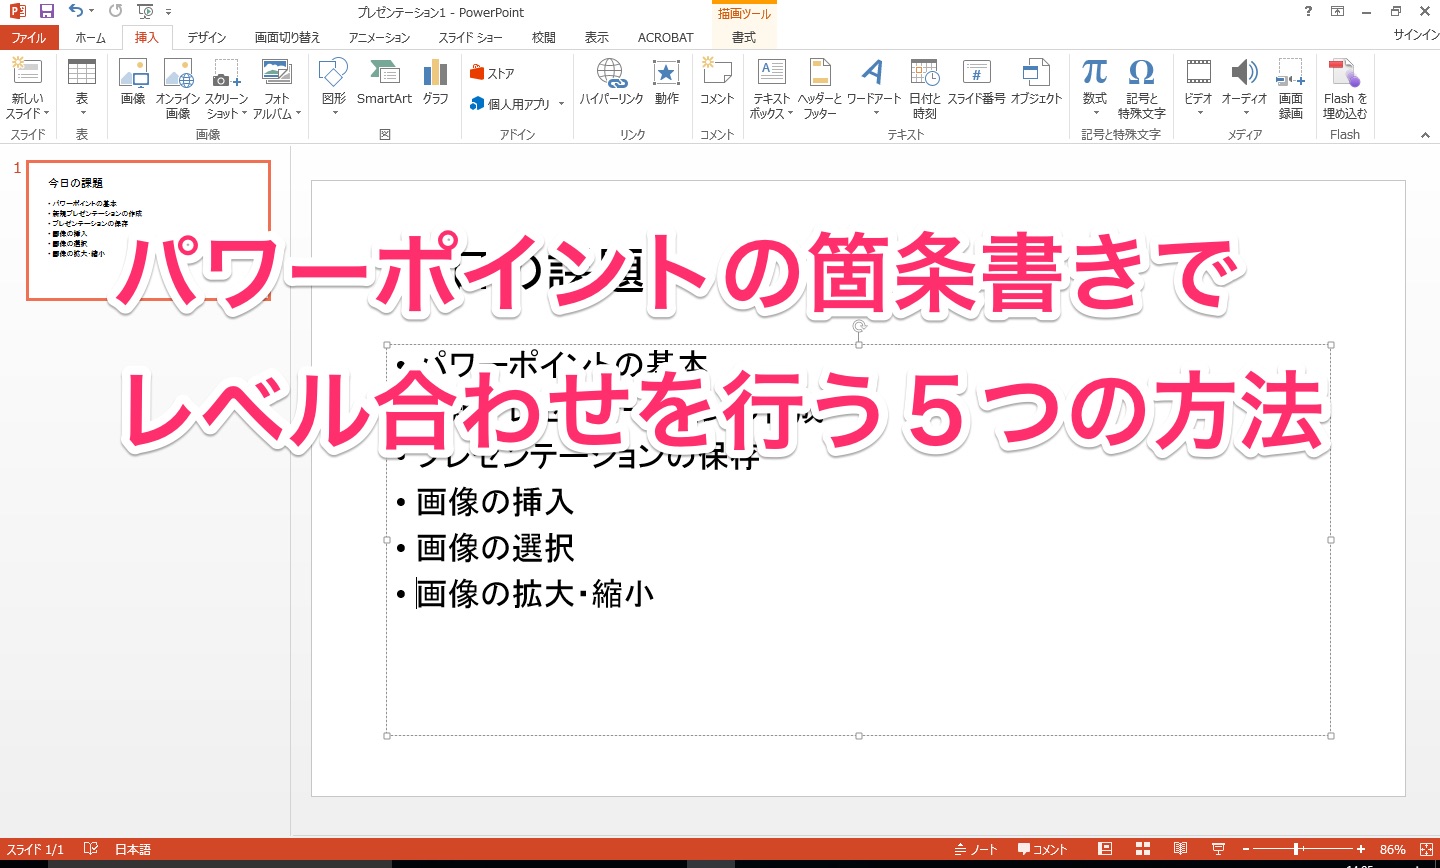Insert a コメント comment from ribbon

point(717,82)
